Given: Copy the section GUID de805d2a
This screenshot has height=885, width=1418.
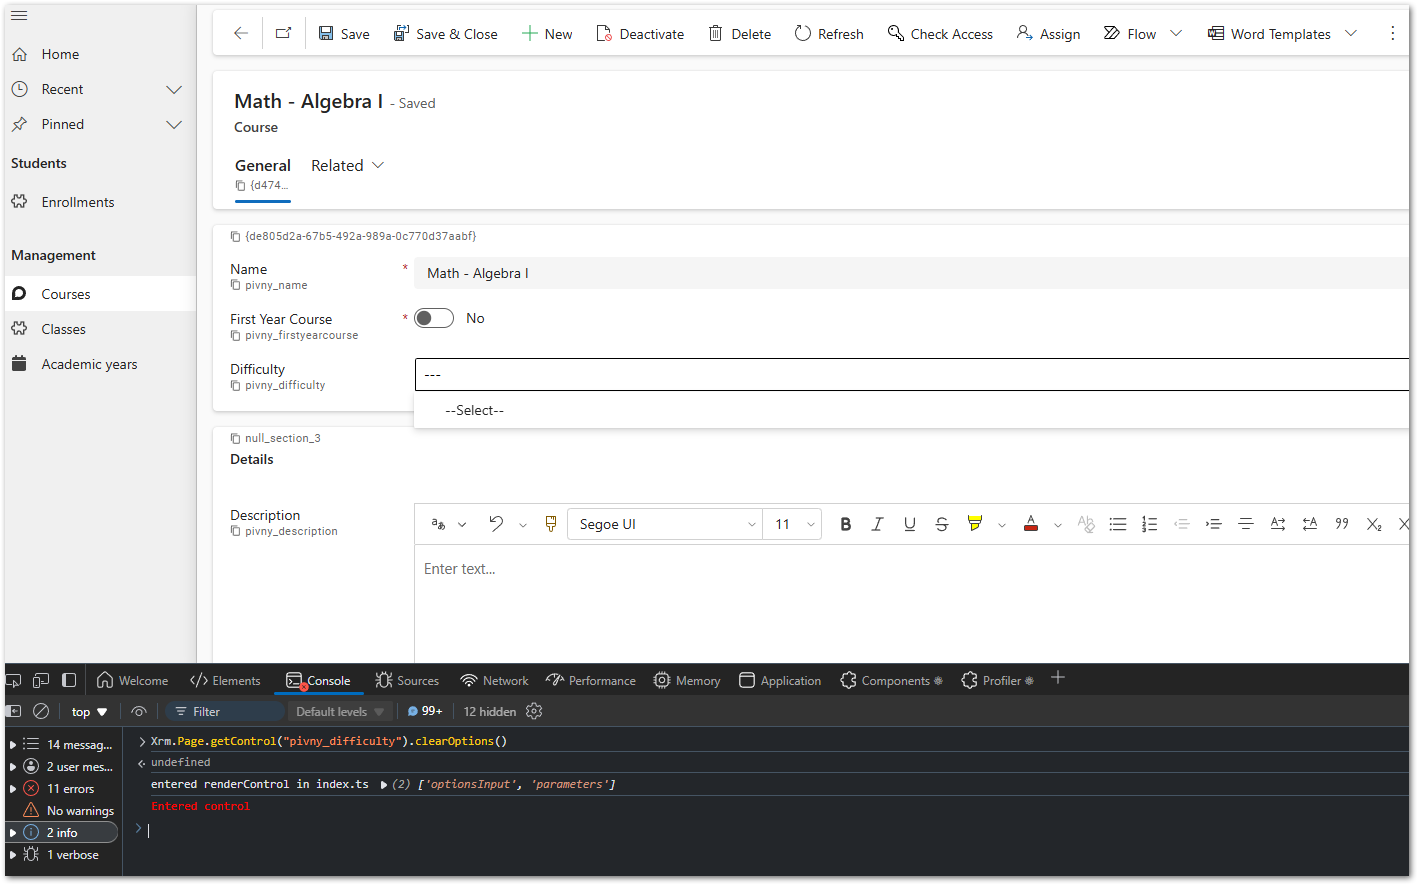Looking at the screenshot, I should coord(236,237).
